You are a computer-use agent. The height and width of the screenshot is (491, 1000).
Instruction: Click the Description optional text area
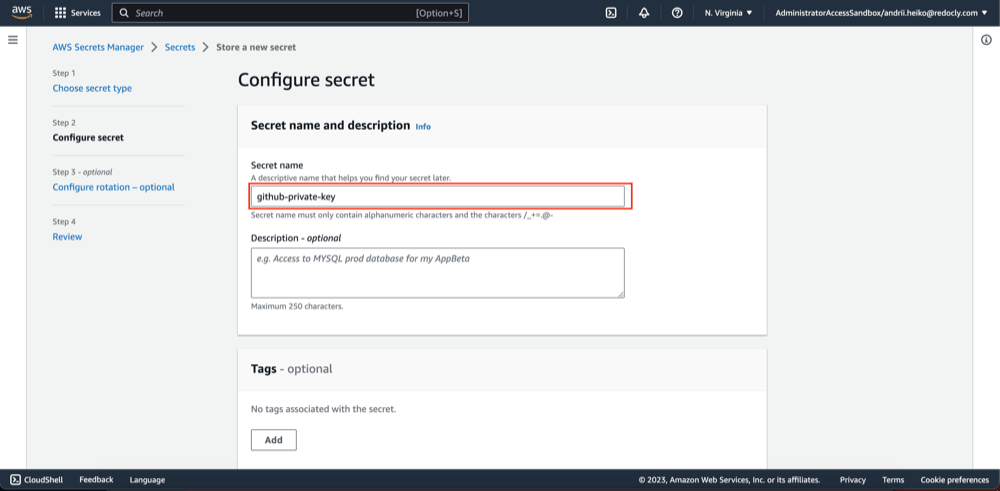coord(438,273)
